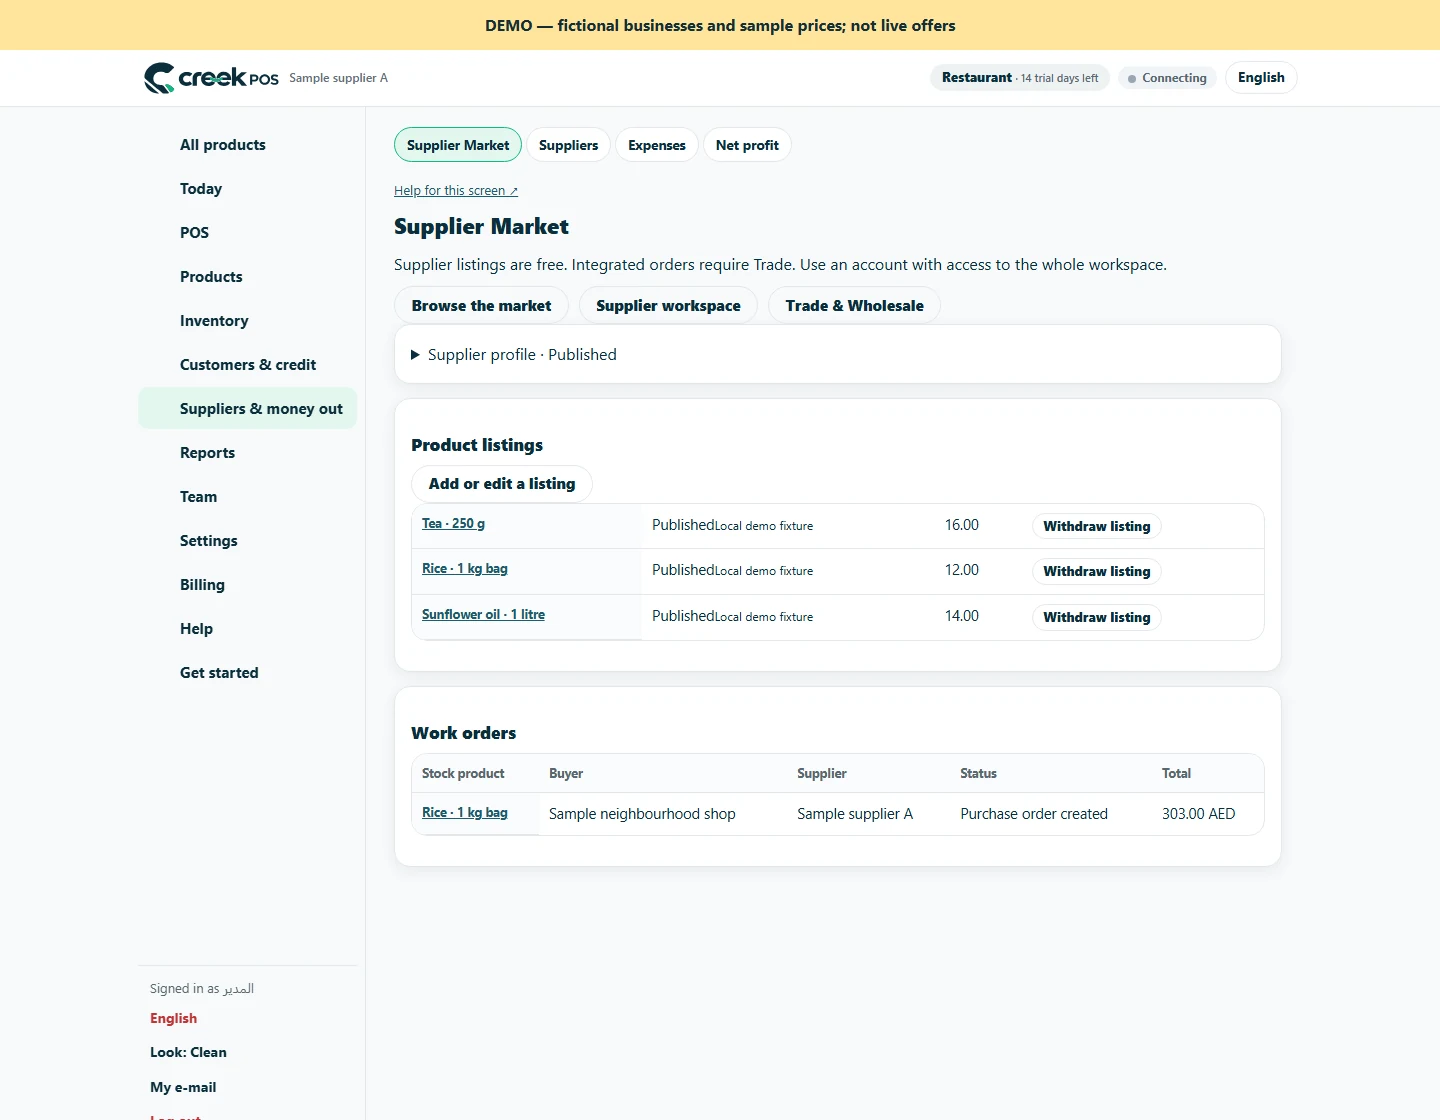Open the Rice · 1 kg bag product listing

click(x=465, y=569)
